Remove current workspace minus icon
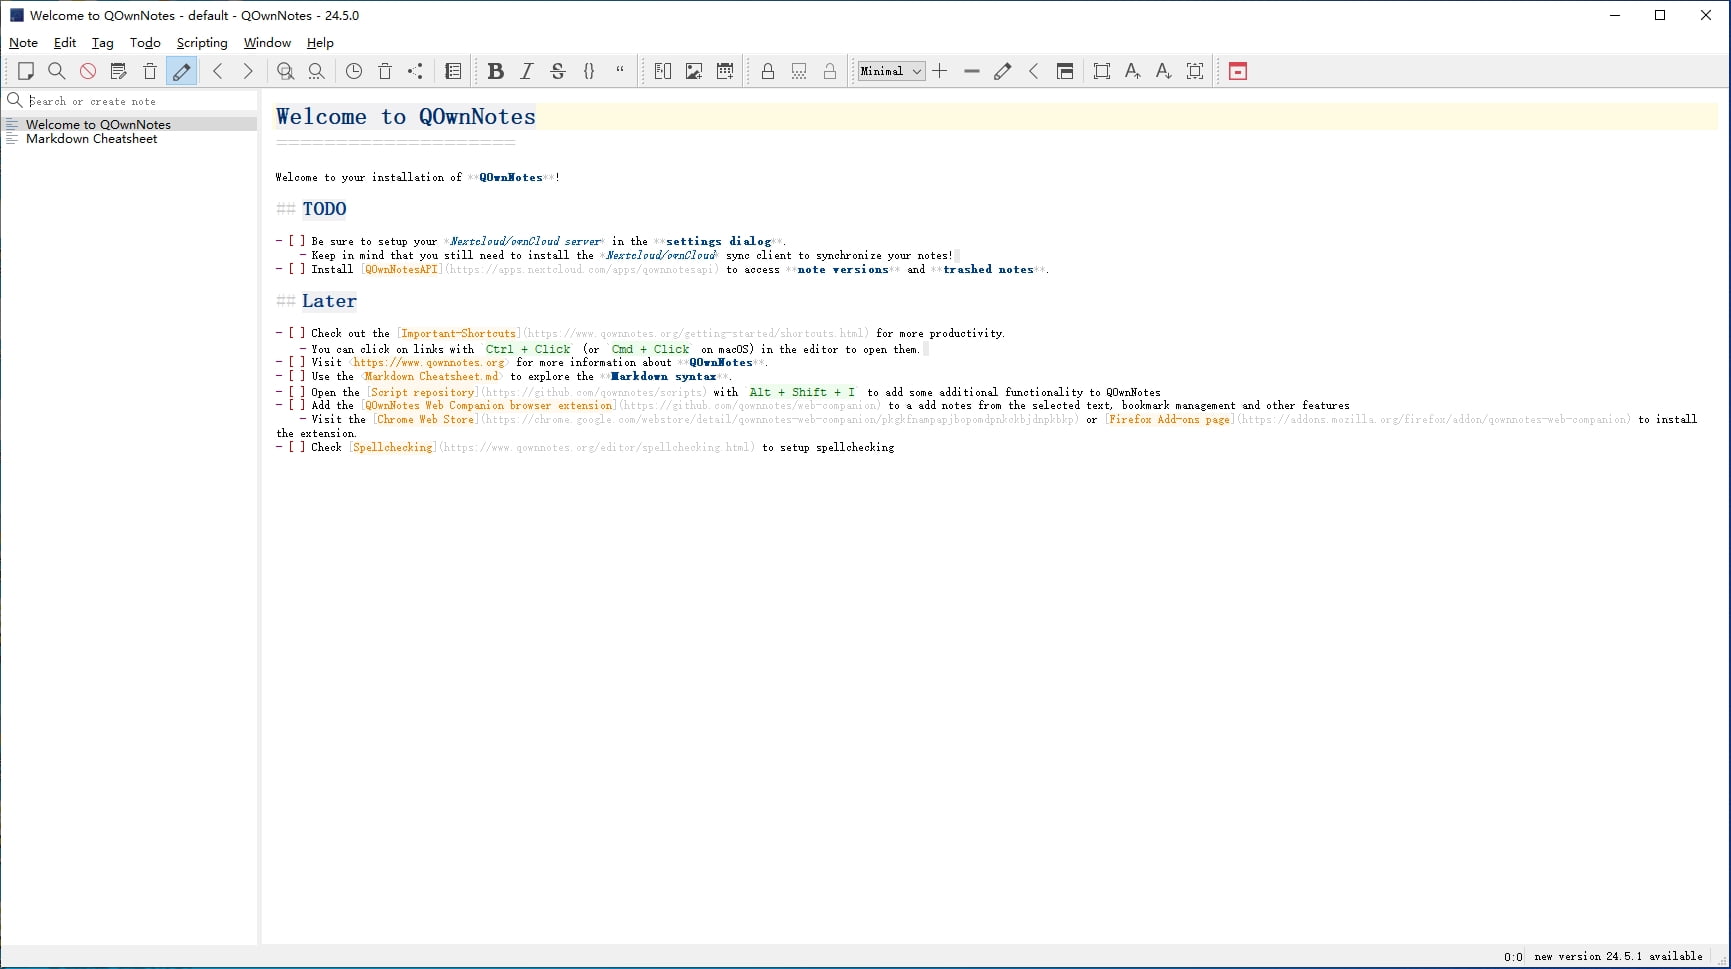This screenshot has height=969, width=1731. [x=972, y=71]
